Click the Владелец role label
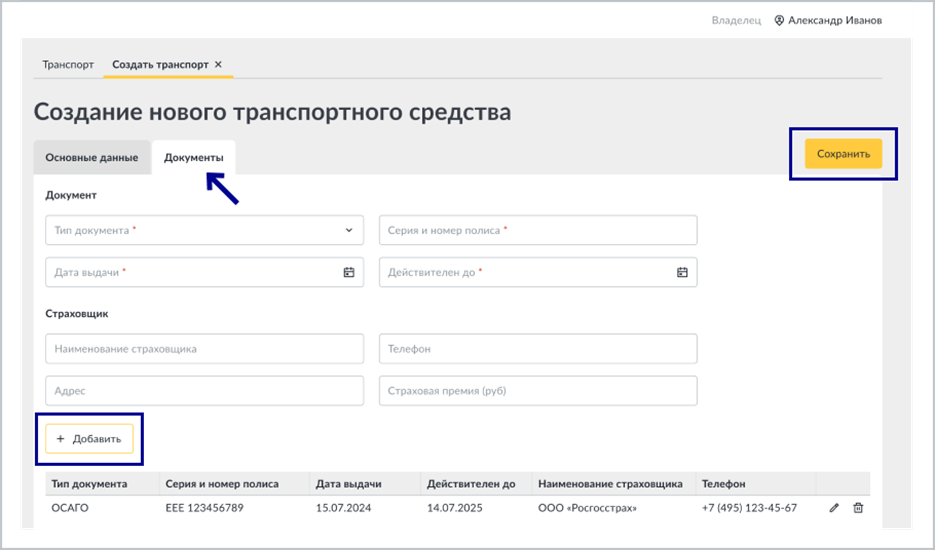Image resolution: width=935 pixels, height=550 pixels. point(736,20)
